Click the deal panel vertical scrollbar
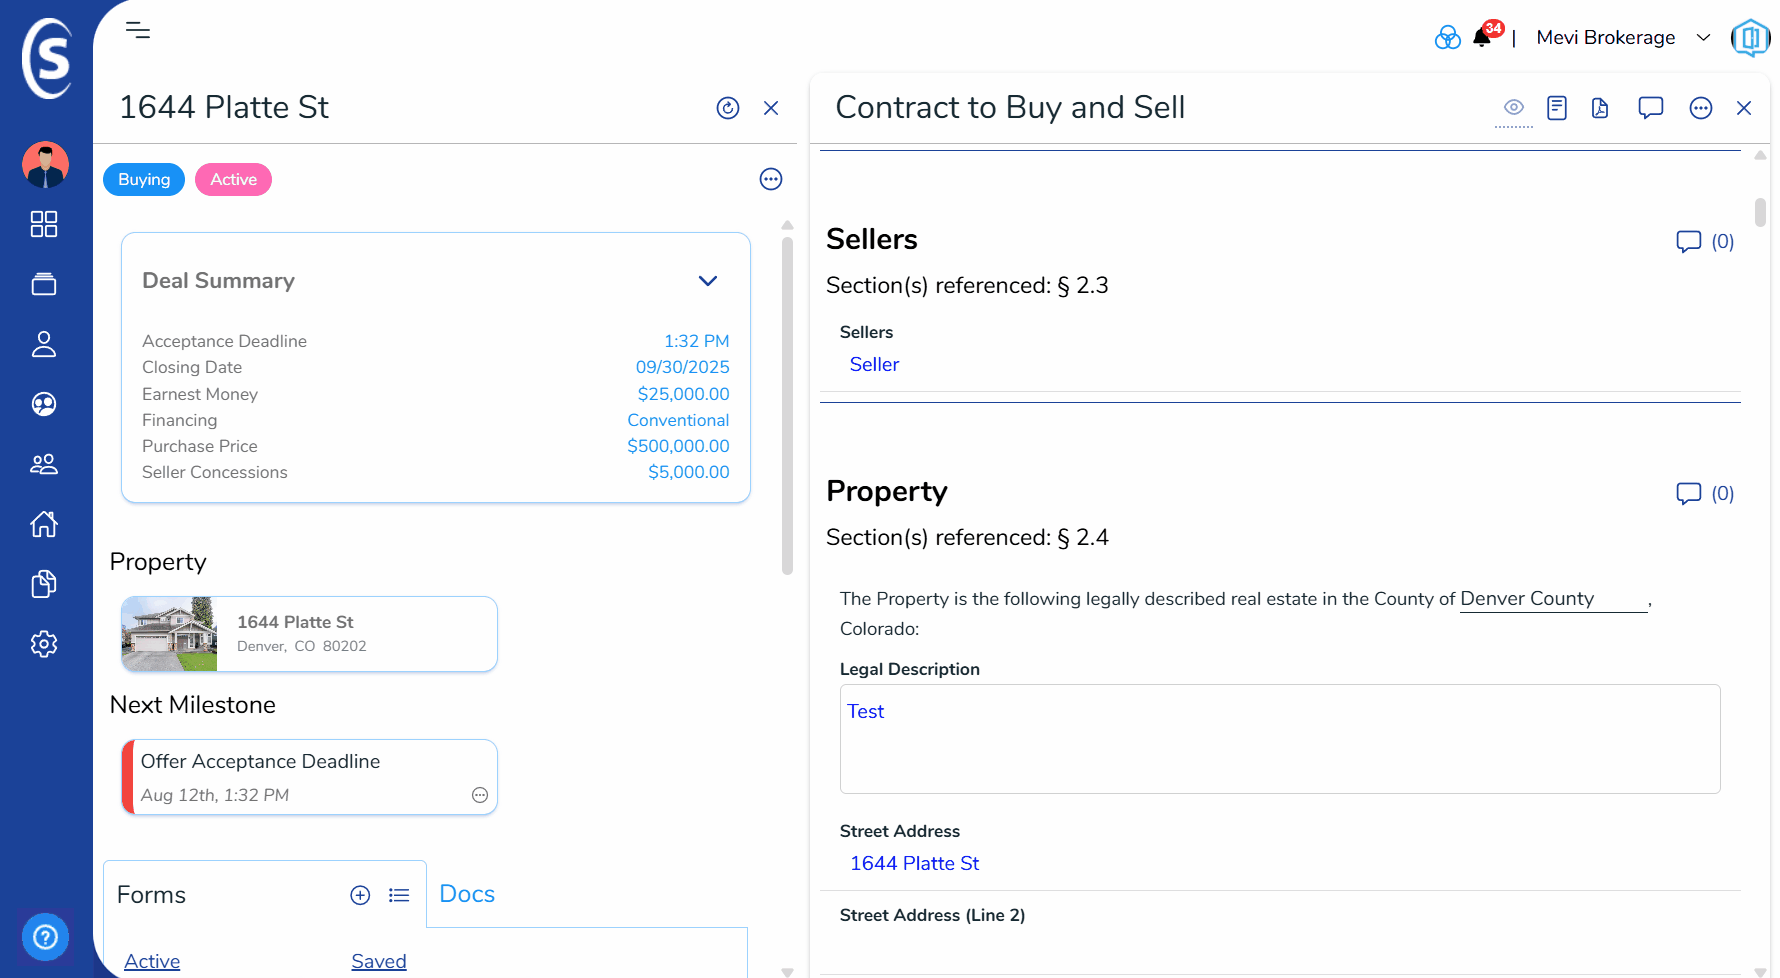This screenshot has height=978, width=1780. point(787,405)
